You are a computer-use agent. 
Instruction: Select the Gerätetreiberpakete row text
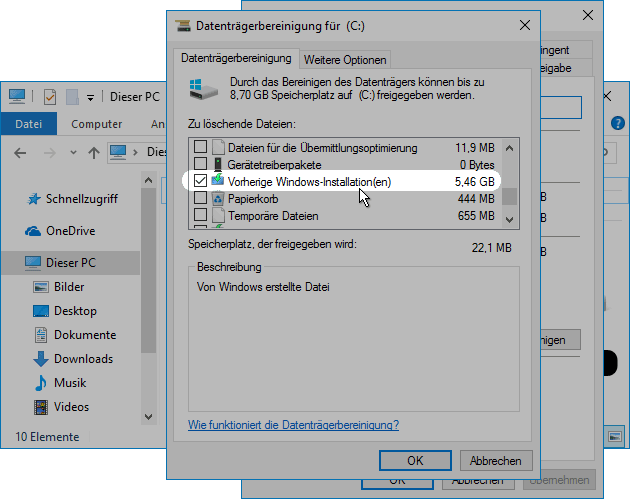tap(274, 165)
